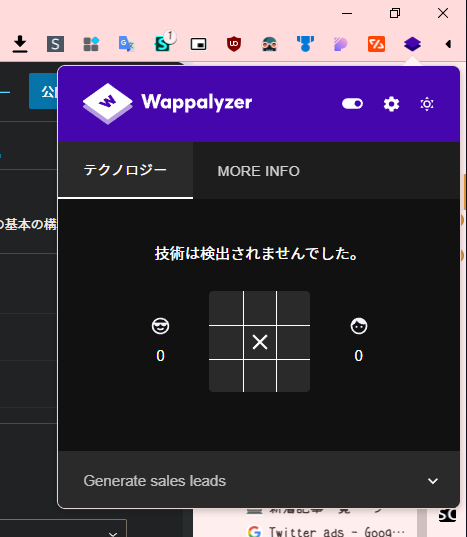The image size is (467, 537).
Task: Click the middle-left tic-tac-toe cell
Action: 226,342
